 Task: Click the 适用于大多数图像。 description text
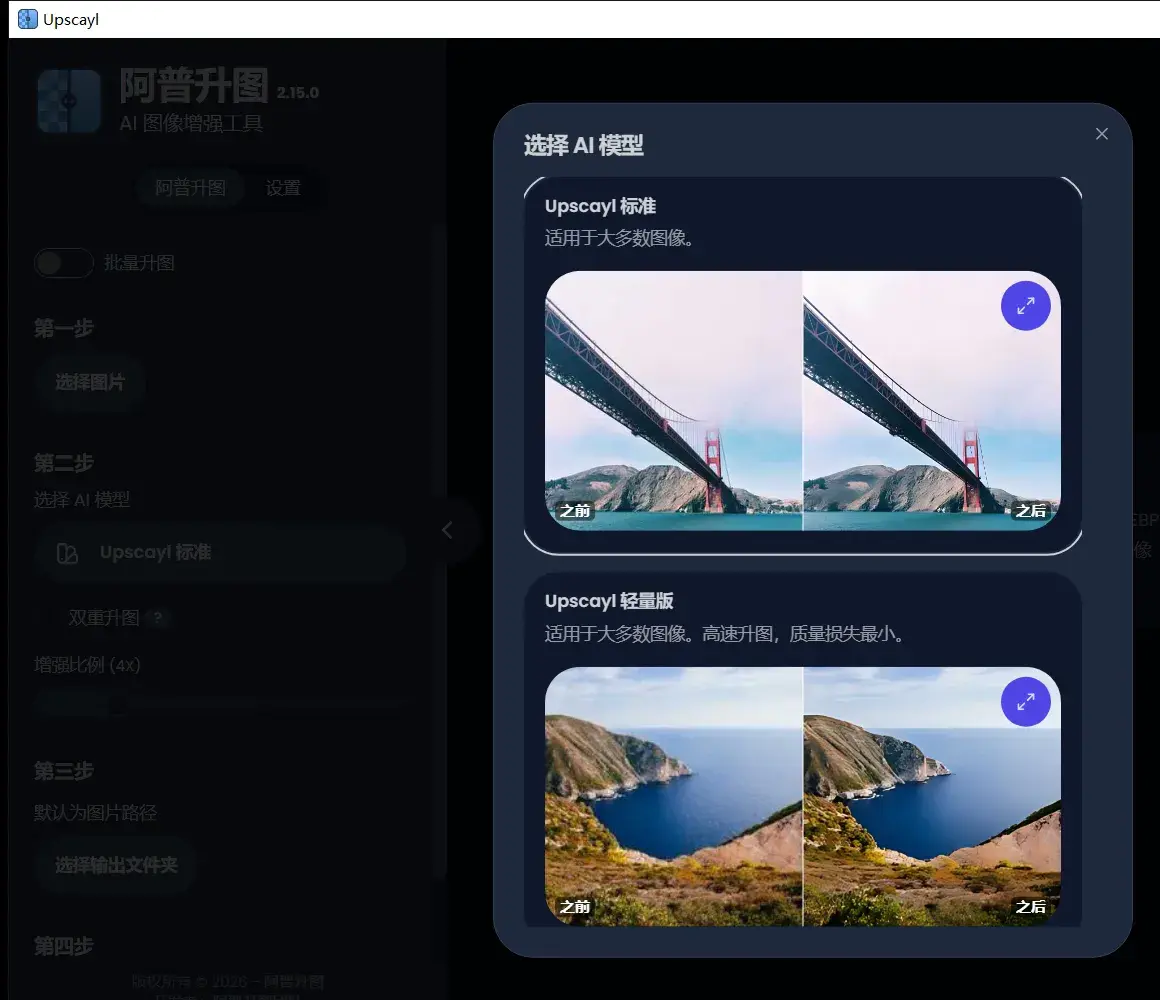[x=619, y=238]
